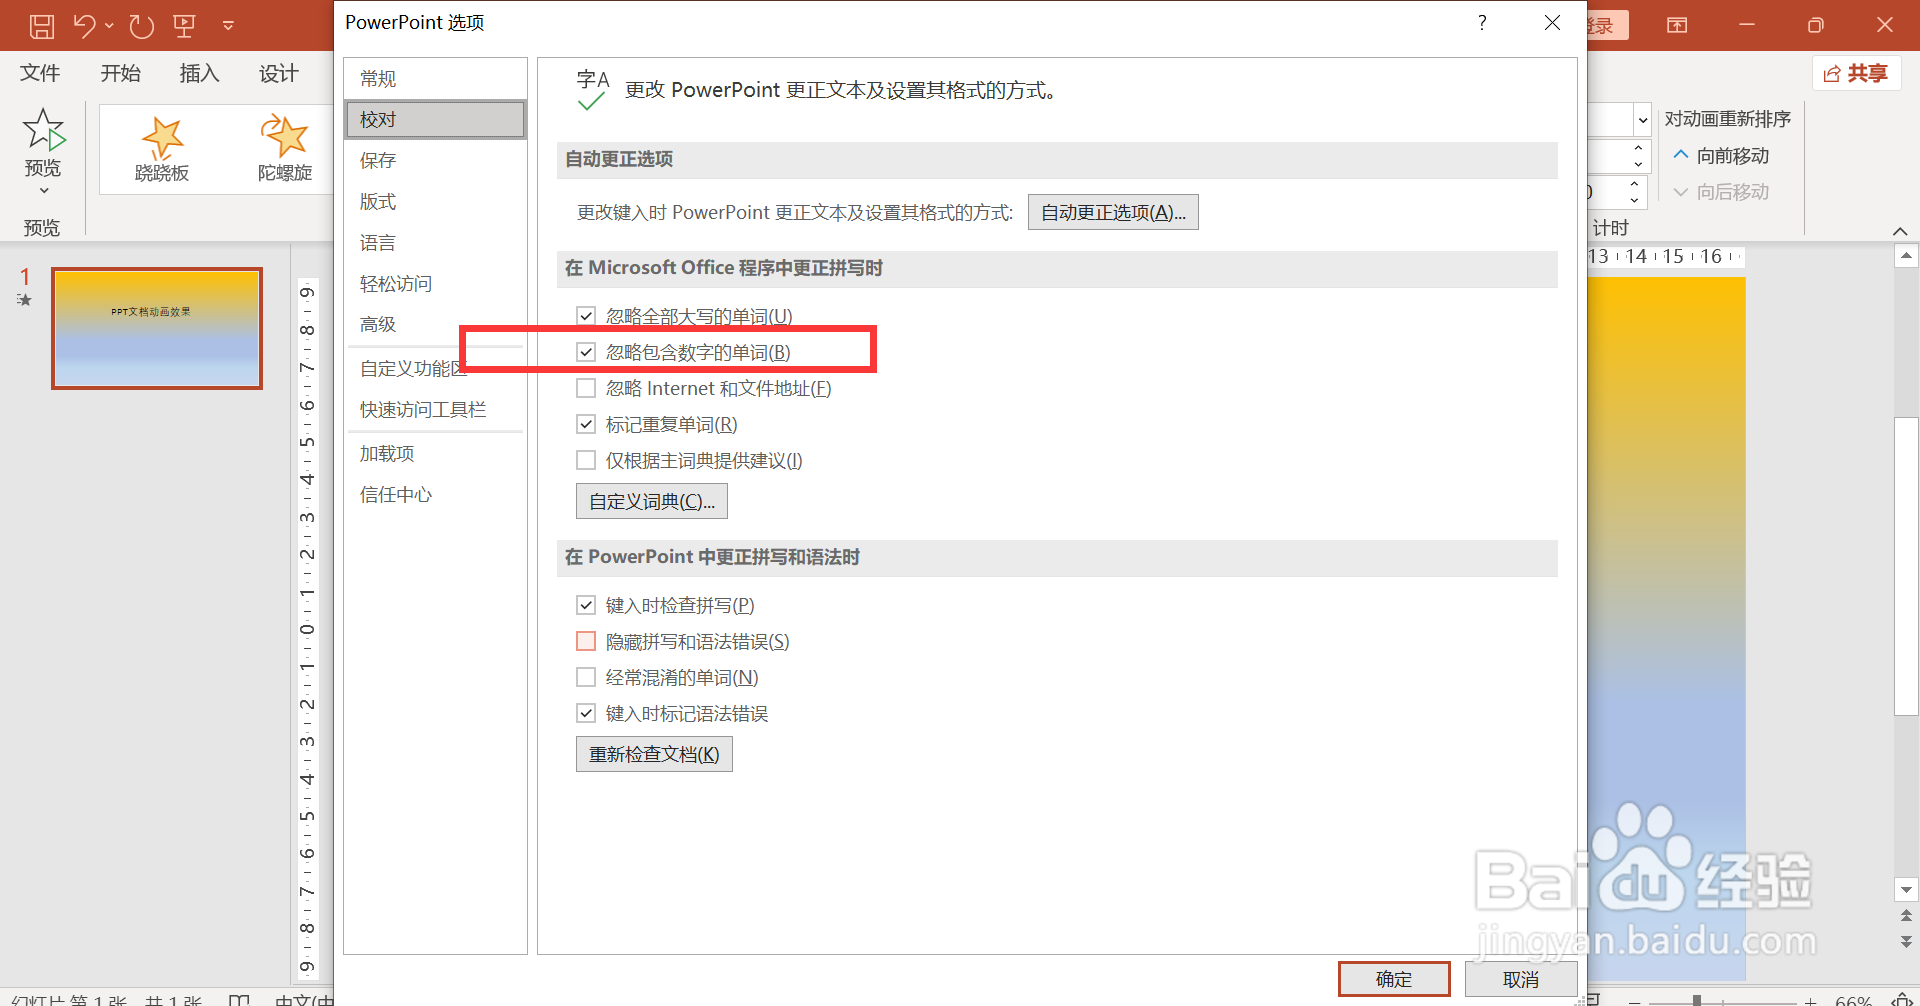Screen dimensions: 1920x1006
Task: Select 语言 category in options
Action: coord(435,242)
